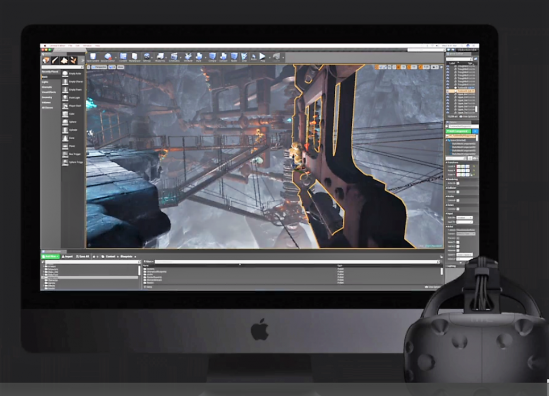
Task: Click the green Add New button
Action: (x=50, y=257)
